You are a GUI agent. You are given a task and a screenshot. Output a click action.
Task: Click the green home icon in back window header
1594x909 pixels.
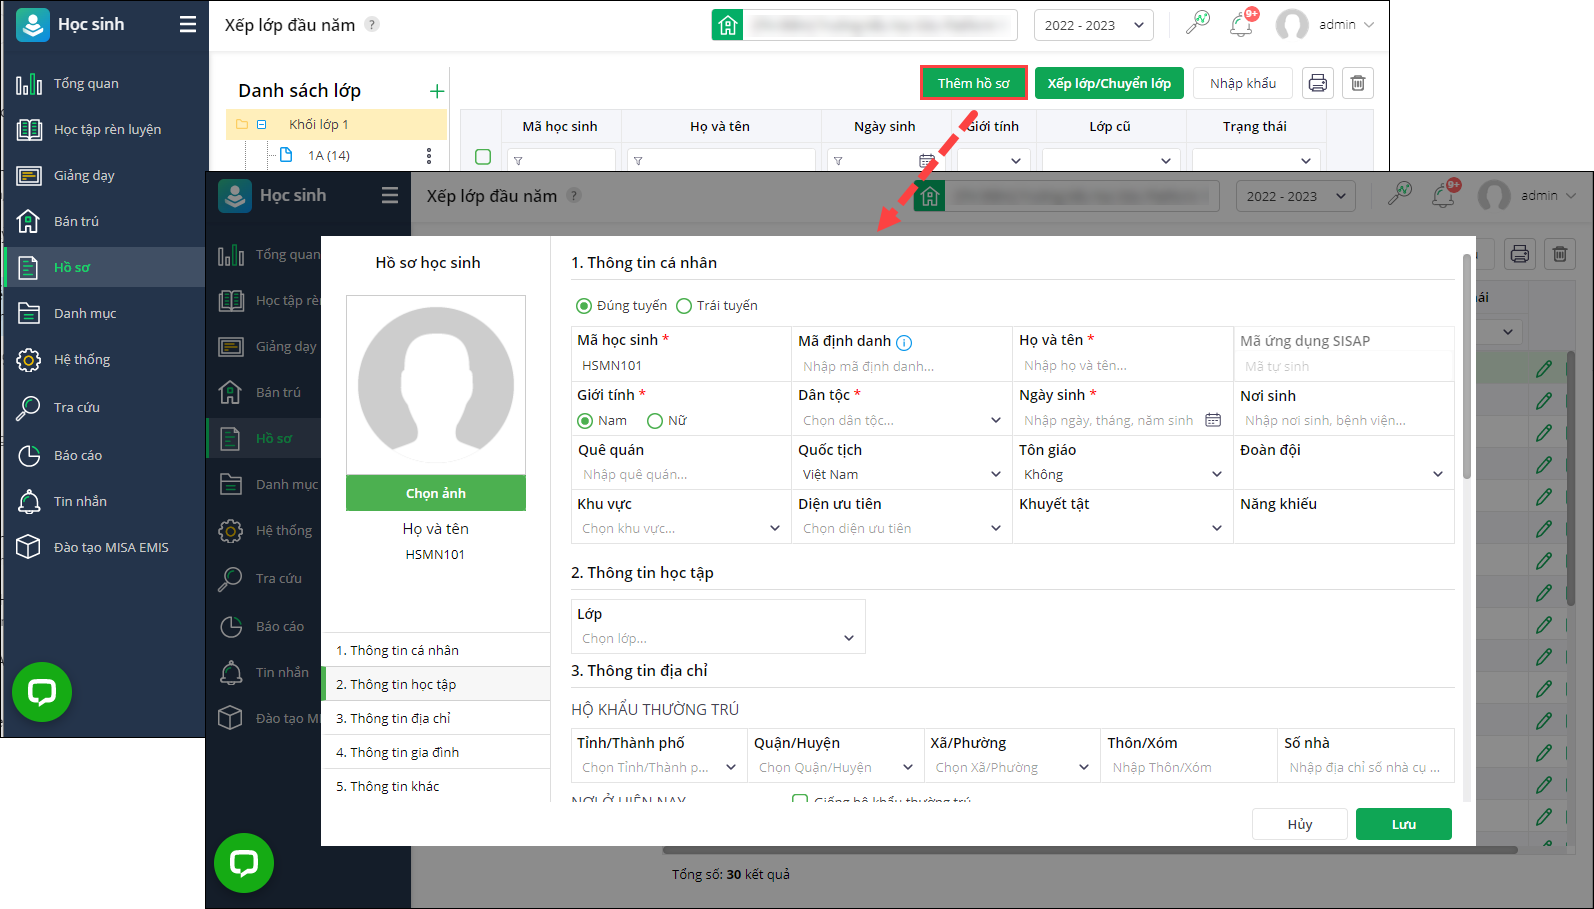coord(728,25)
